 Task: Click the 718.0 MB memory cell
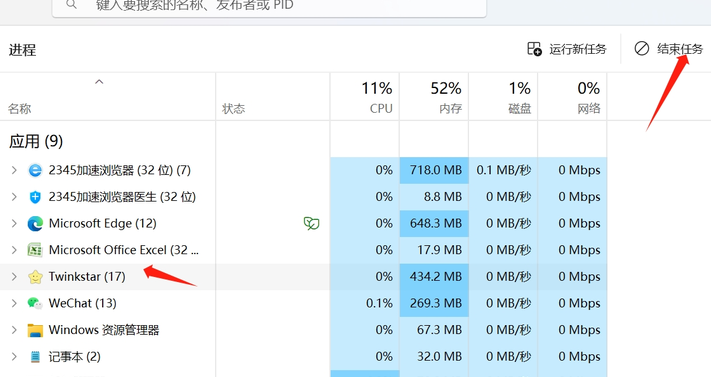click(434, 170)
